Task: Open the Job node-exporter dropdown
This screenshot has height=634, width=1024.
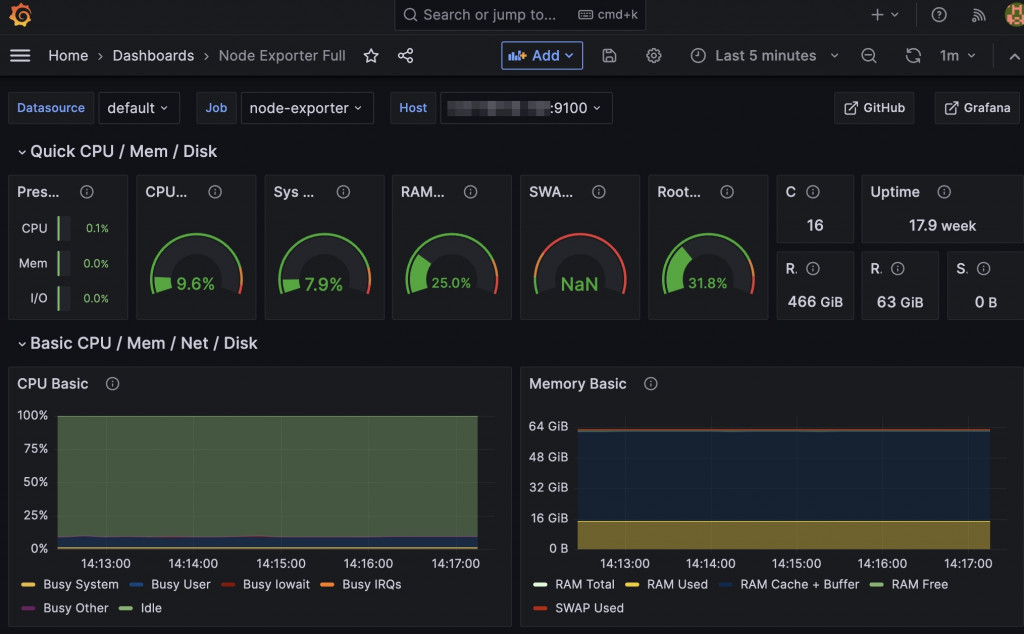Action: (x=307, y=108)
